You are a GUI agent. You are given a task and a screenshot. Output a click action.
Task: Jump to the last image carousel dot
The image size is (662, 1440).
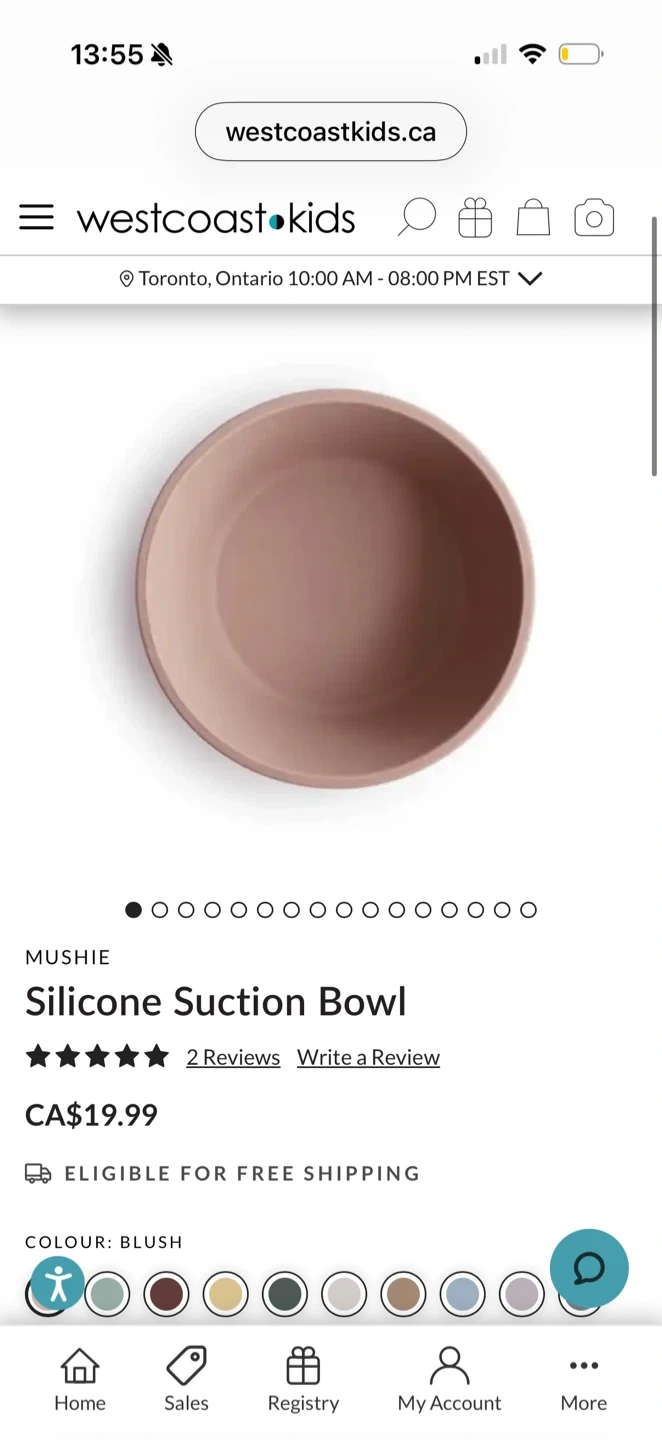(x=529, y=910)
